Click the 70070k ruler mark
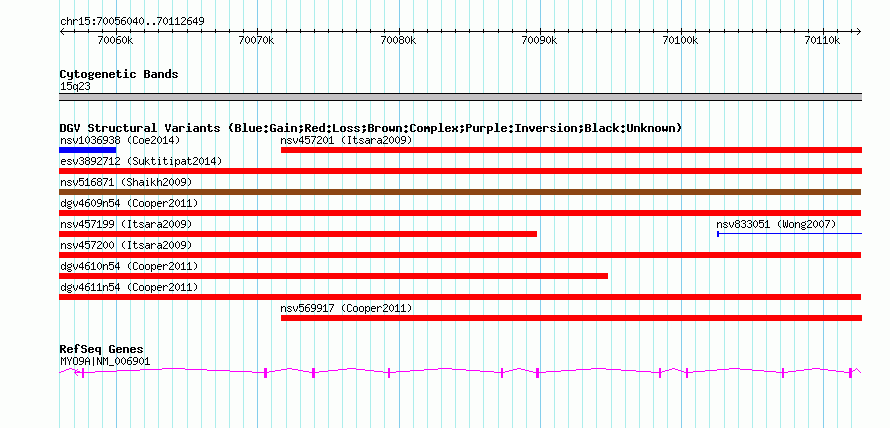Screen dimensions: 890x428 [x=257, y=41]
